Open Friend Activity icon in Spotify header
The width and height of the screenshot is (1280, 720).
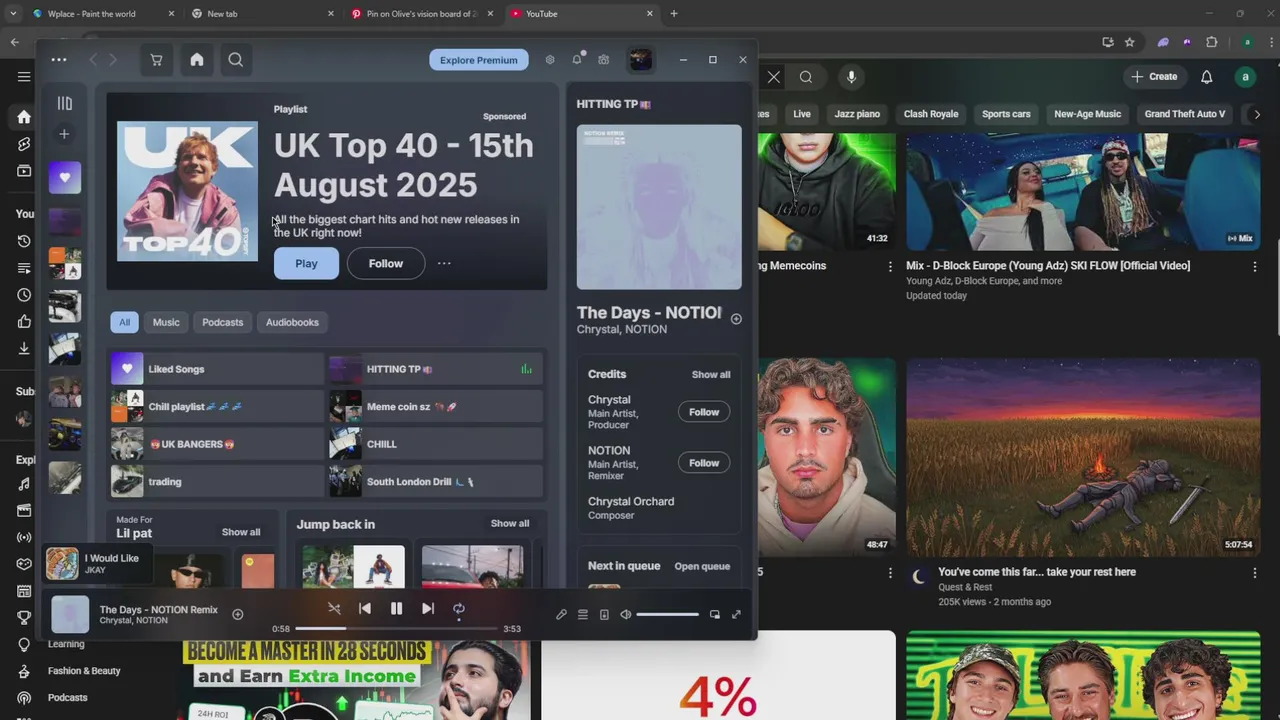(x=604, y=60)
